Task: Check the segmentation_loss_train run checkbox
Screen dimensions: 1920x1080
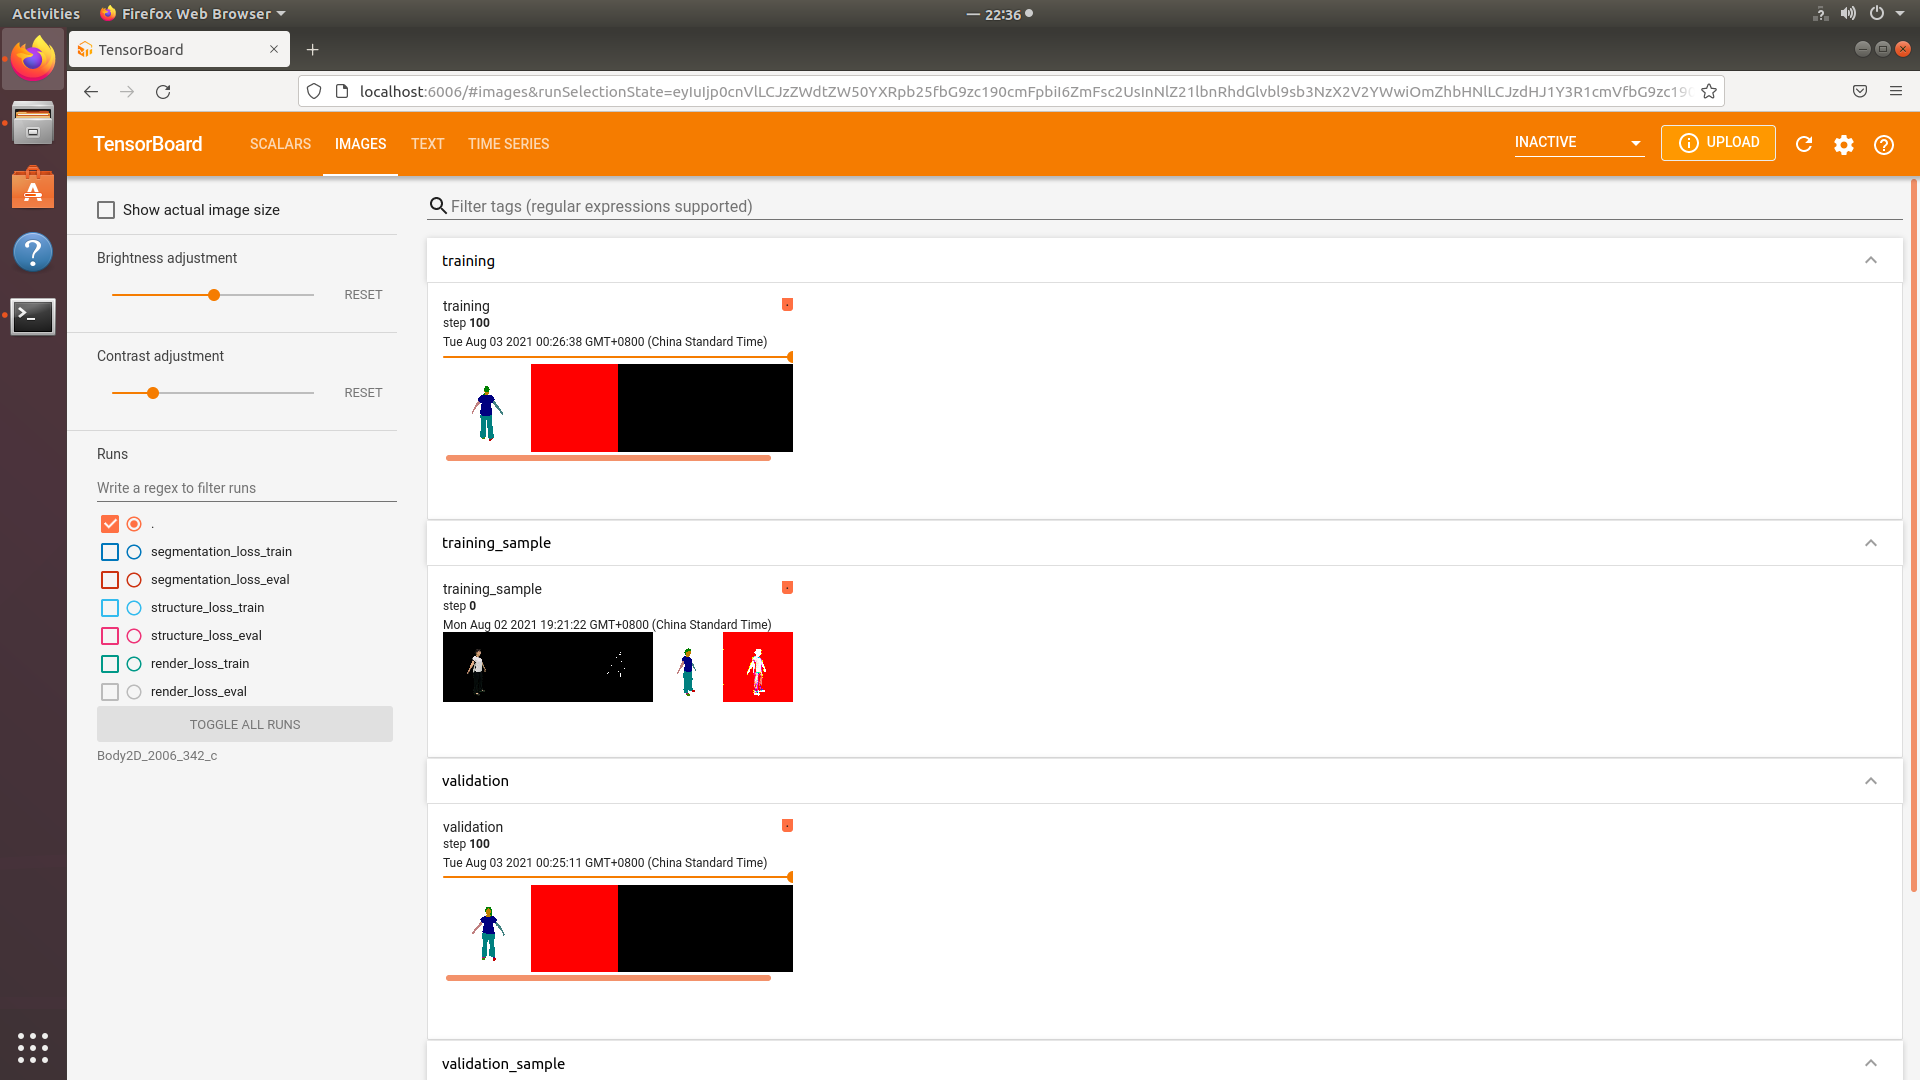Action: [x=110, y=552]
